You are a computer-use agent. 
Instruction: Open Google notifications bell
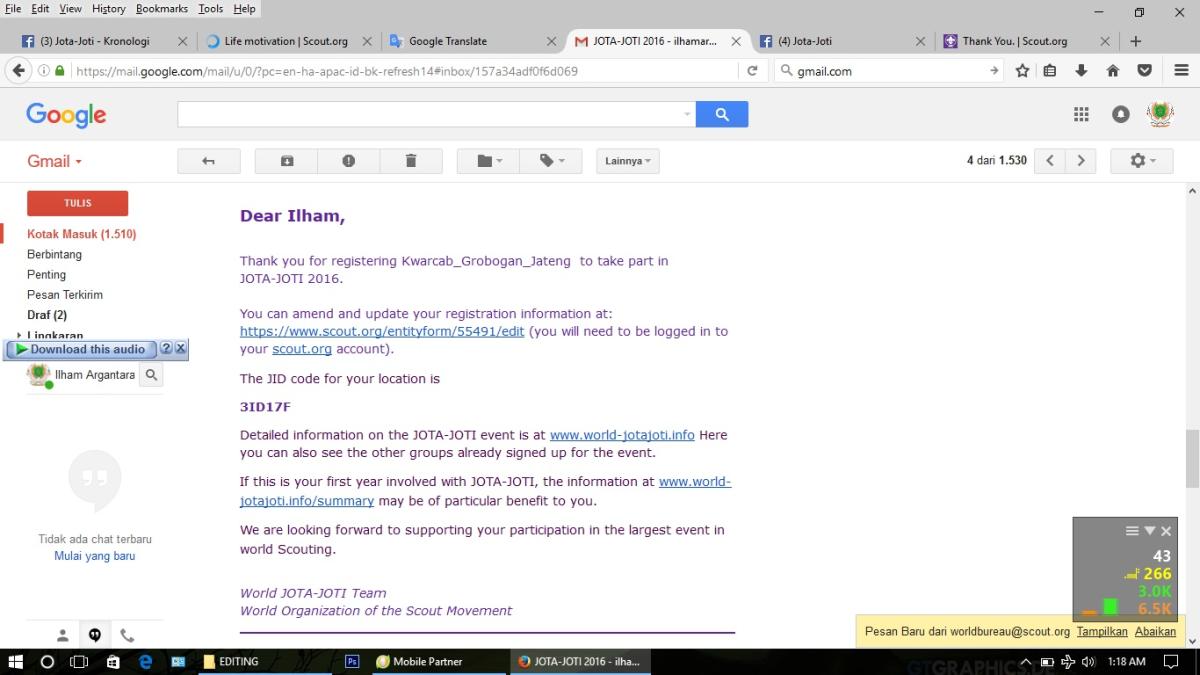point(1121,115)
